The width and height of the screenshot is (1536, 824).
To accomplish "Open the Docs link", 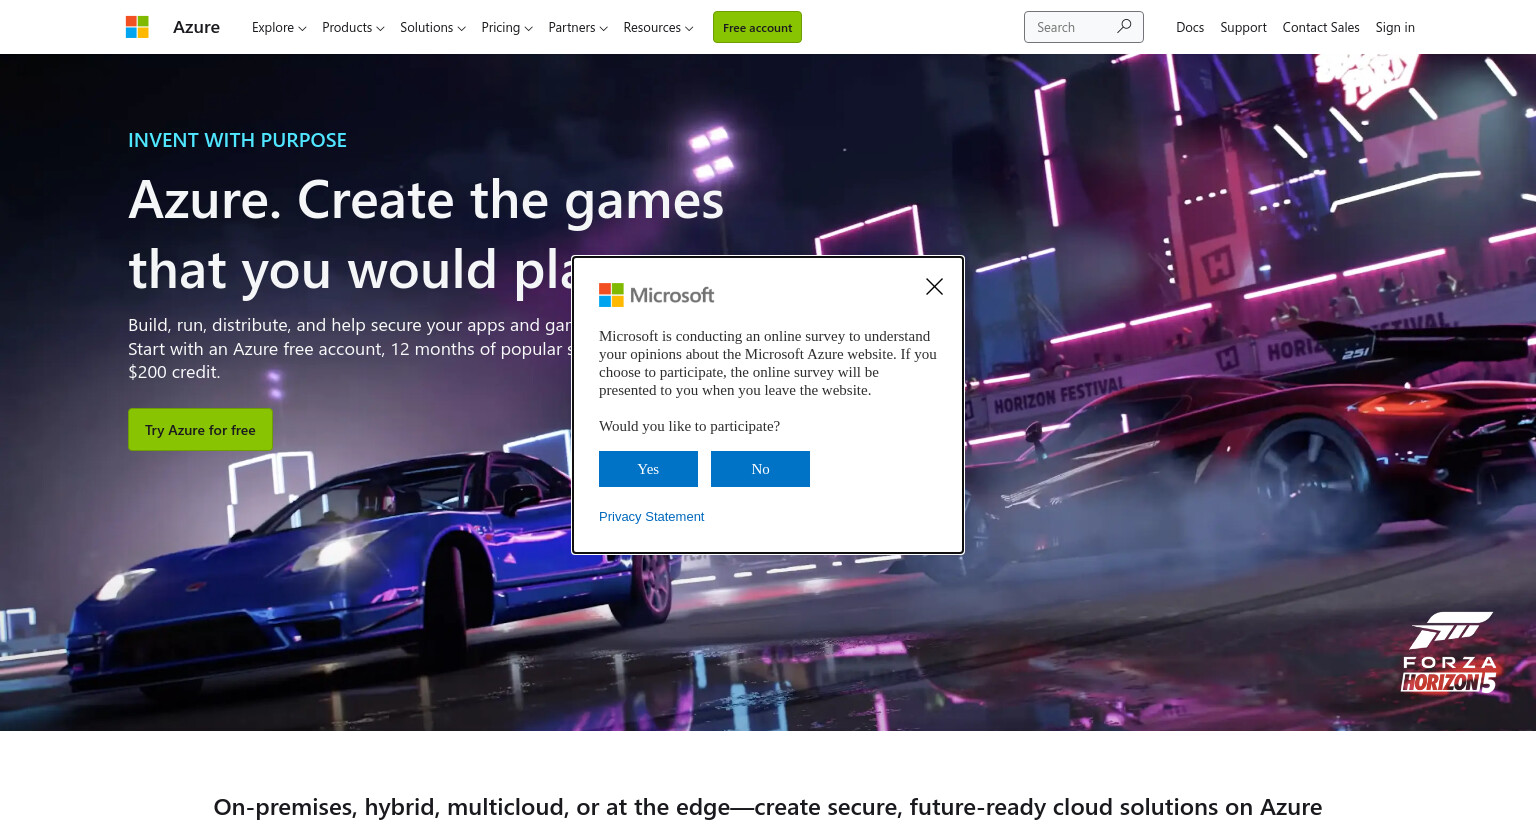I will point(1190,27).
